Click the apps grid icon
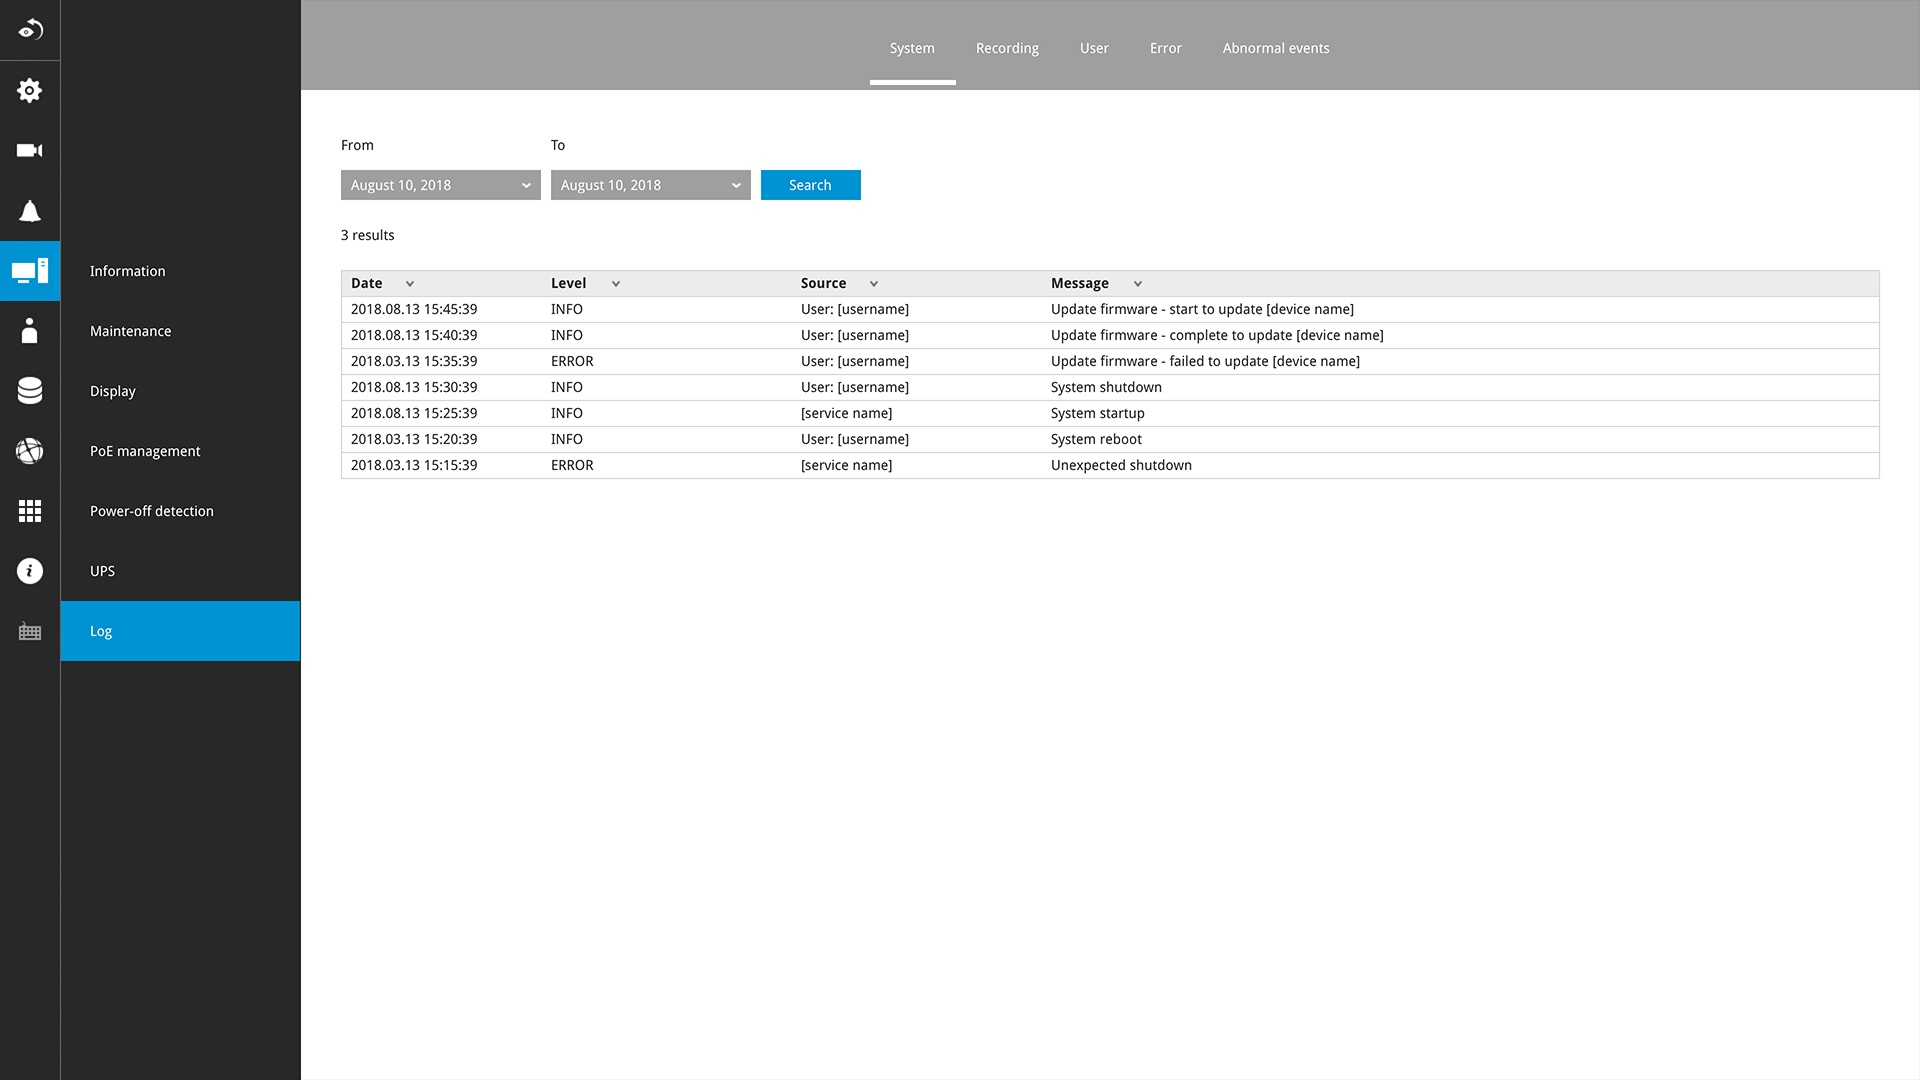Image resolution: width=1920 pixels, height=1080 pixels. tap(30, 511)
